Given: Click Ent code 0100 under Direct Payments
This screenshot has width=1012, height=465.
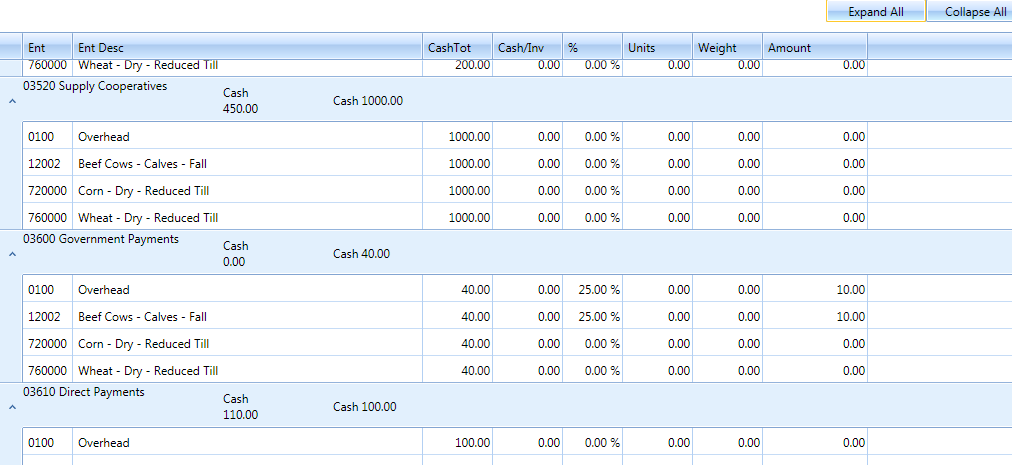Looking at the screenshot, I should pos(48,442).
